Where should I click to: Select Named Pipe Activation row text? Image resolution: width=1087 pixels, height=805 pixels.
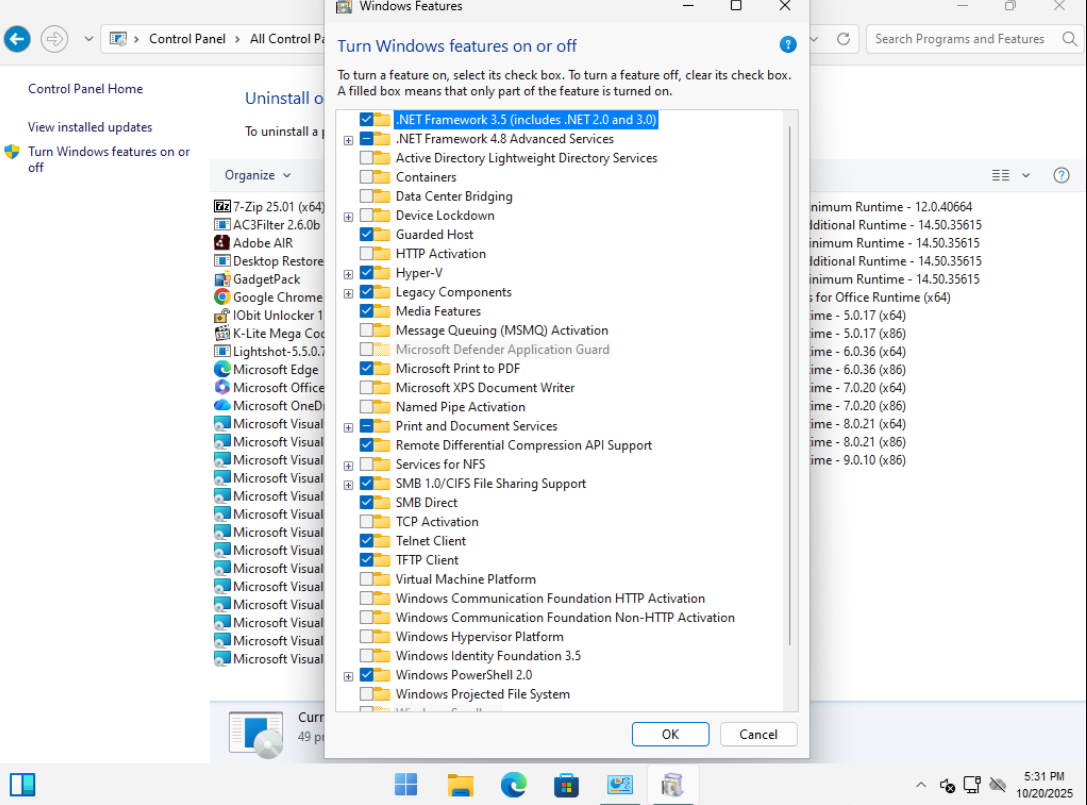[x=460, y=407]
